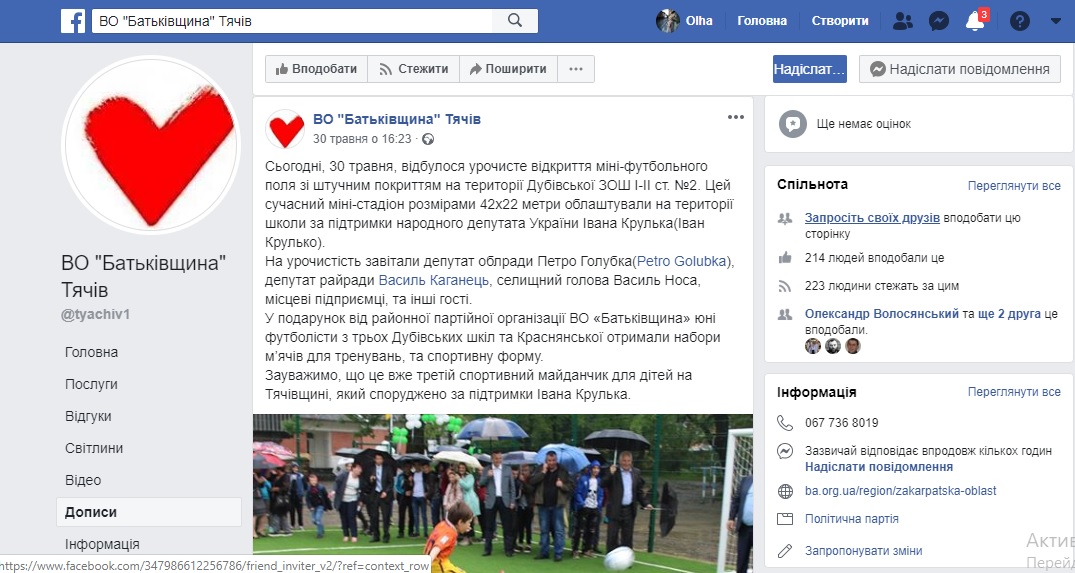
Task: Click the post's public audience globe icon
Action: (428, 139)
